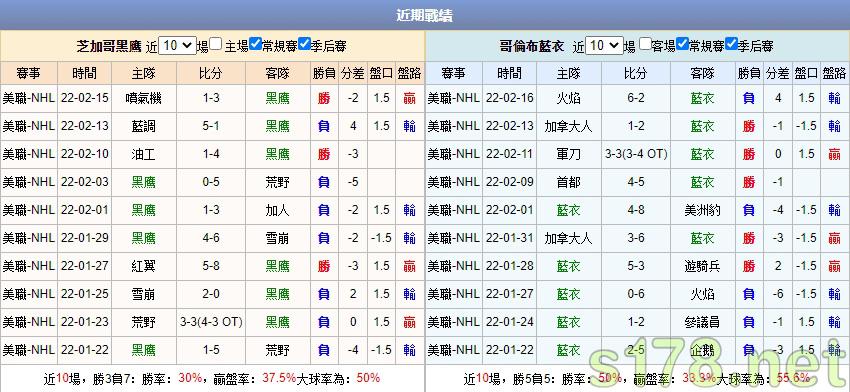The width and height of the screenshot is (850, 392).
Task: Click 軍刀 home team on 22-02-11
Action: (569, 154)
